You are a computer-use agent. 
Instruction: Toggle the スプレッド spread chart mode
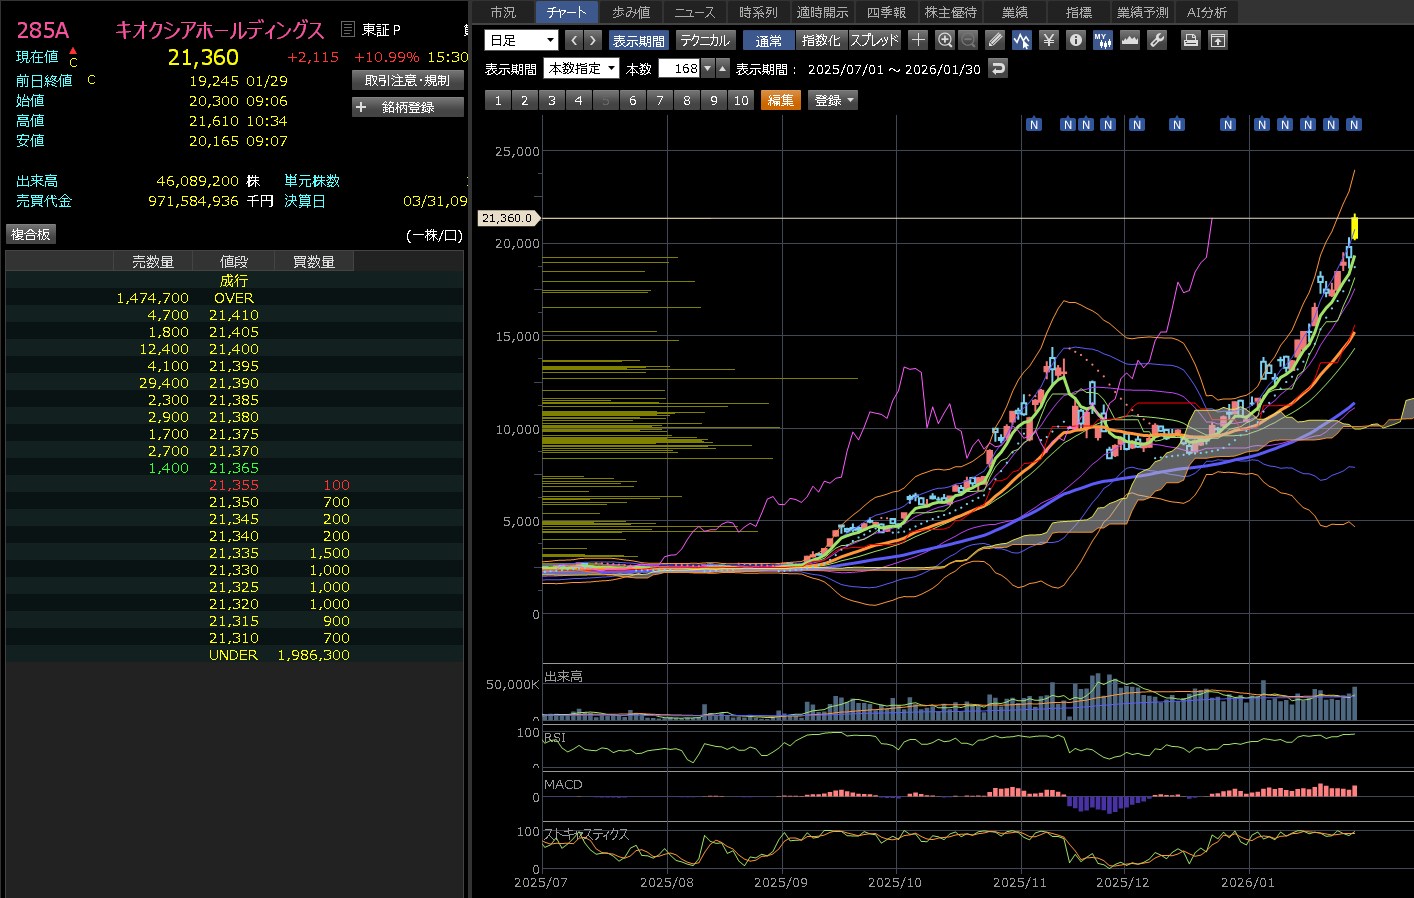tap(875, 40)
